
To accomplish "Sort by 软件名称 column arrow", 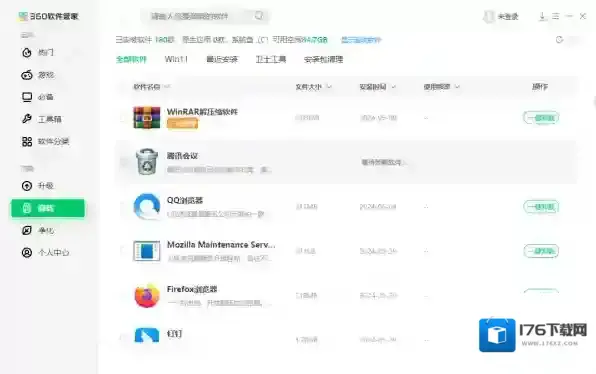I will pos(167,87).
